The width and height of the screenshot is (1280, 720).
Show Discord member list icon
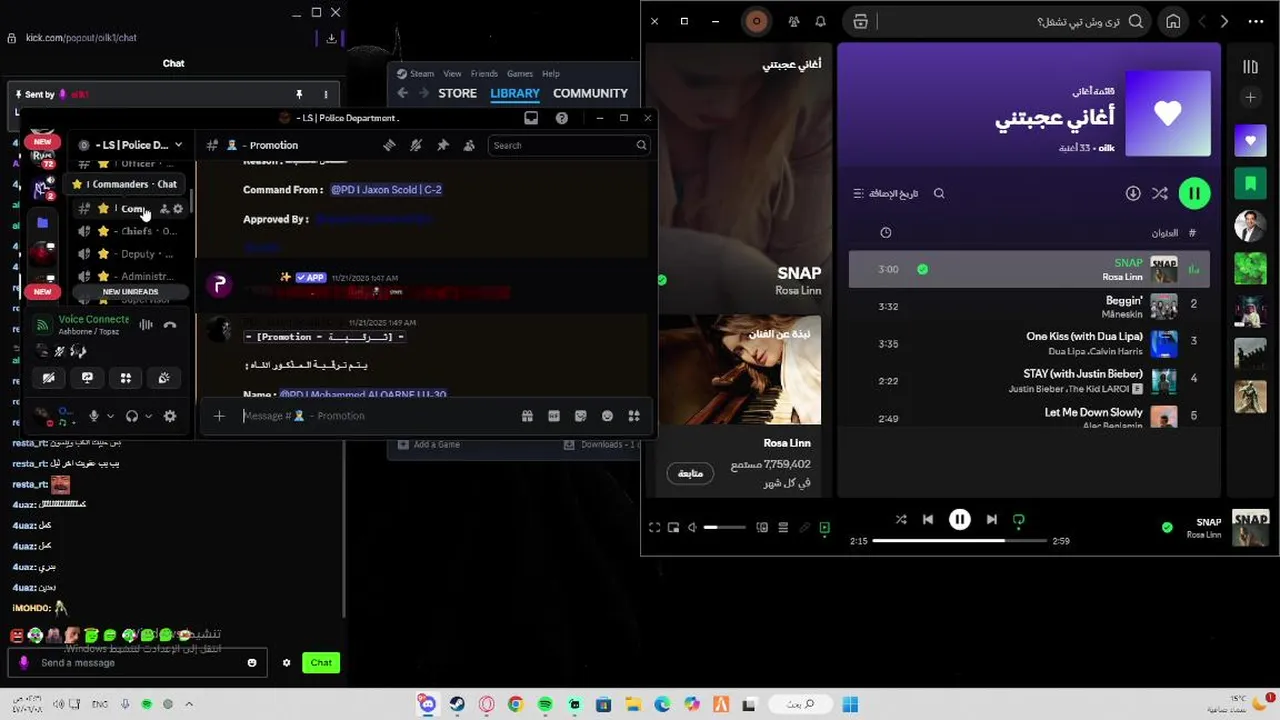click(x=469, y=145)
